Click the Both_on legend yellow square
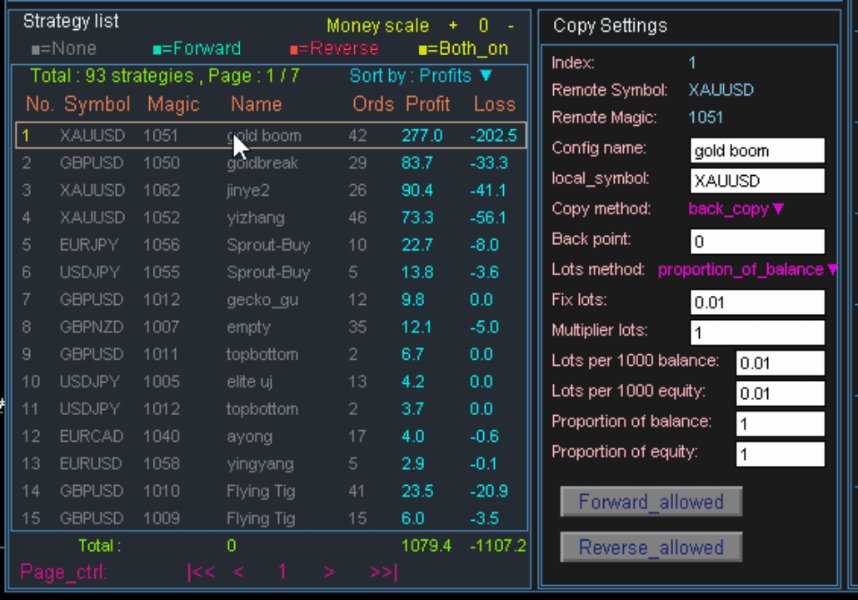The width and height of the screenshot is (858, 600). 422,50
